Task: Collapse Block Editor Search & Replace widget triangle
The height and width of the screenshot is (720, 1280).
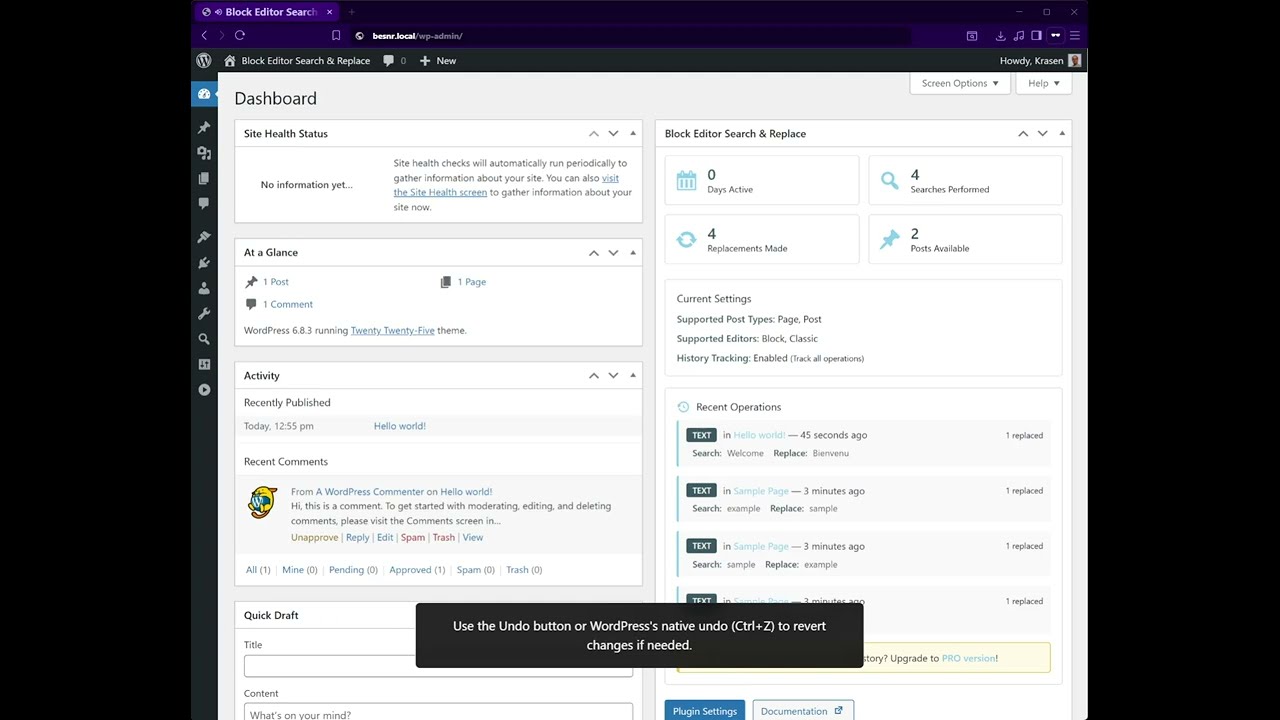Action: point(1061,134)
